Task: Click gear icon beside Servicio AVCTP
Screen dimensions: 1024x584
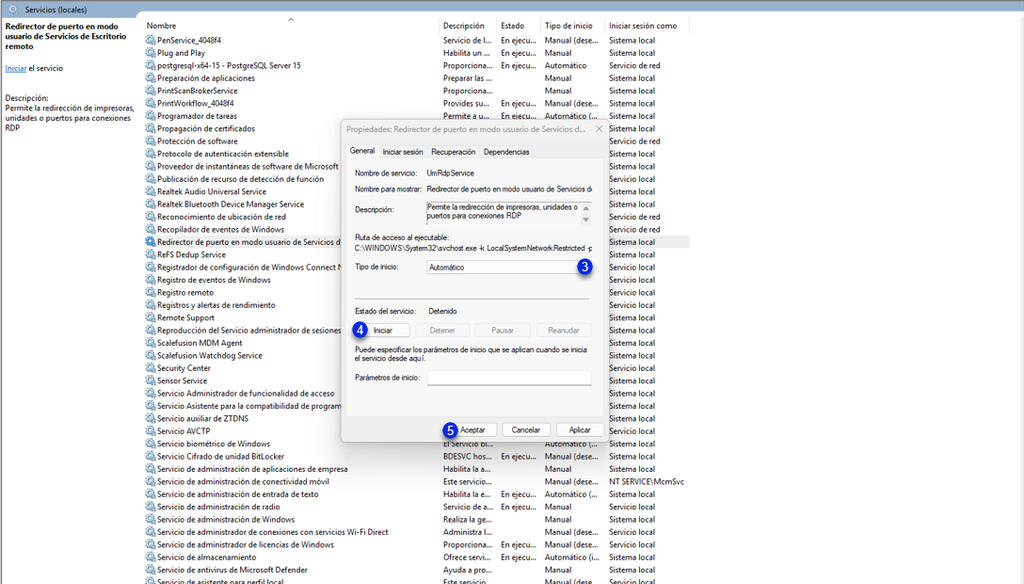Action: (x=150, y=431)
